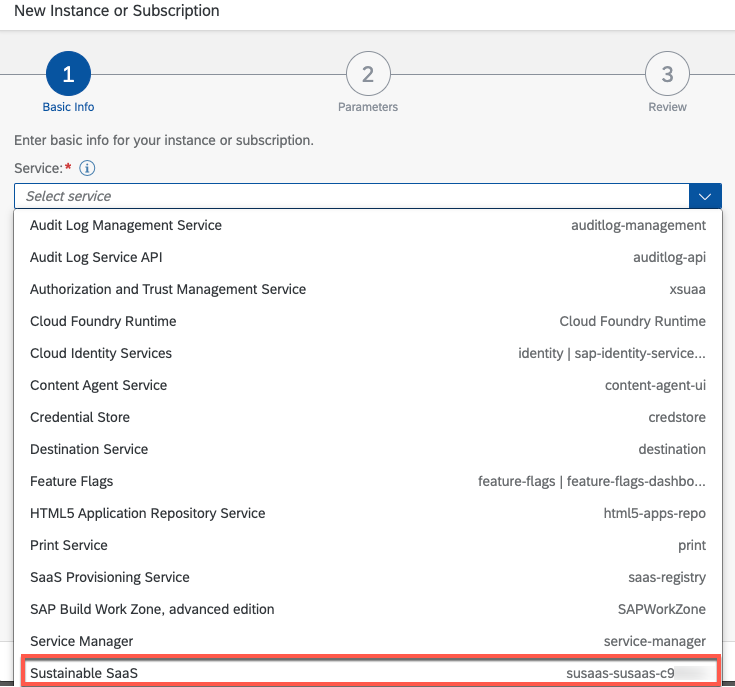Screen dimensions: 735x687
Task: Select Cloud Identity Services entry
Action: point(368,353)
